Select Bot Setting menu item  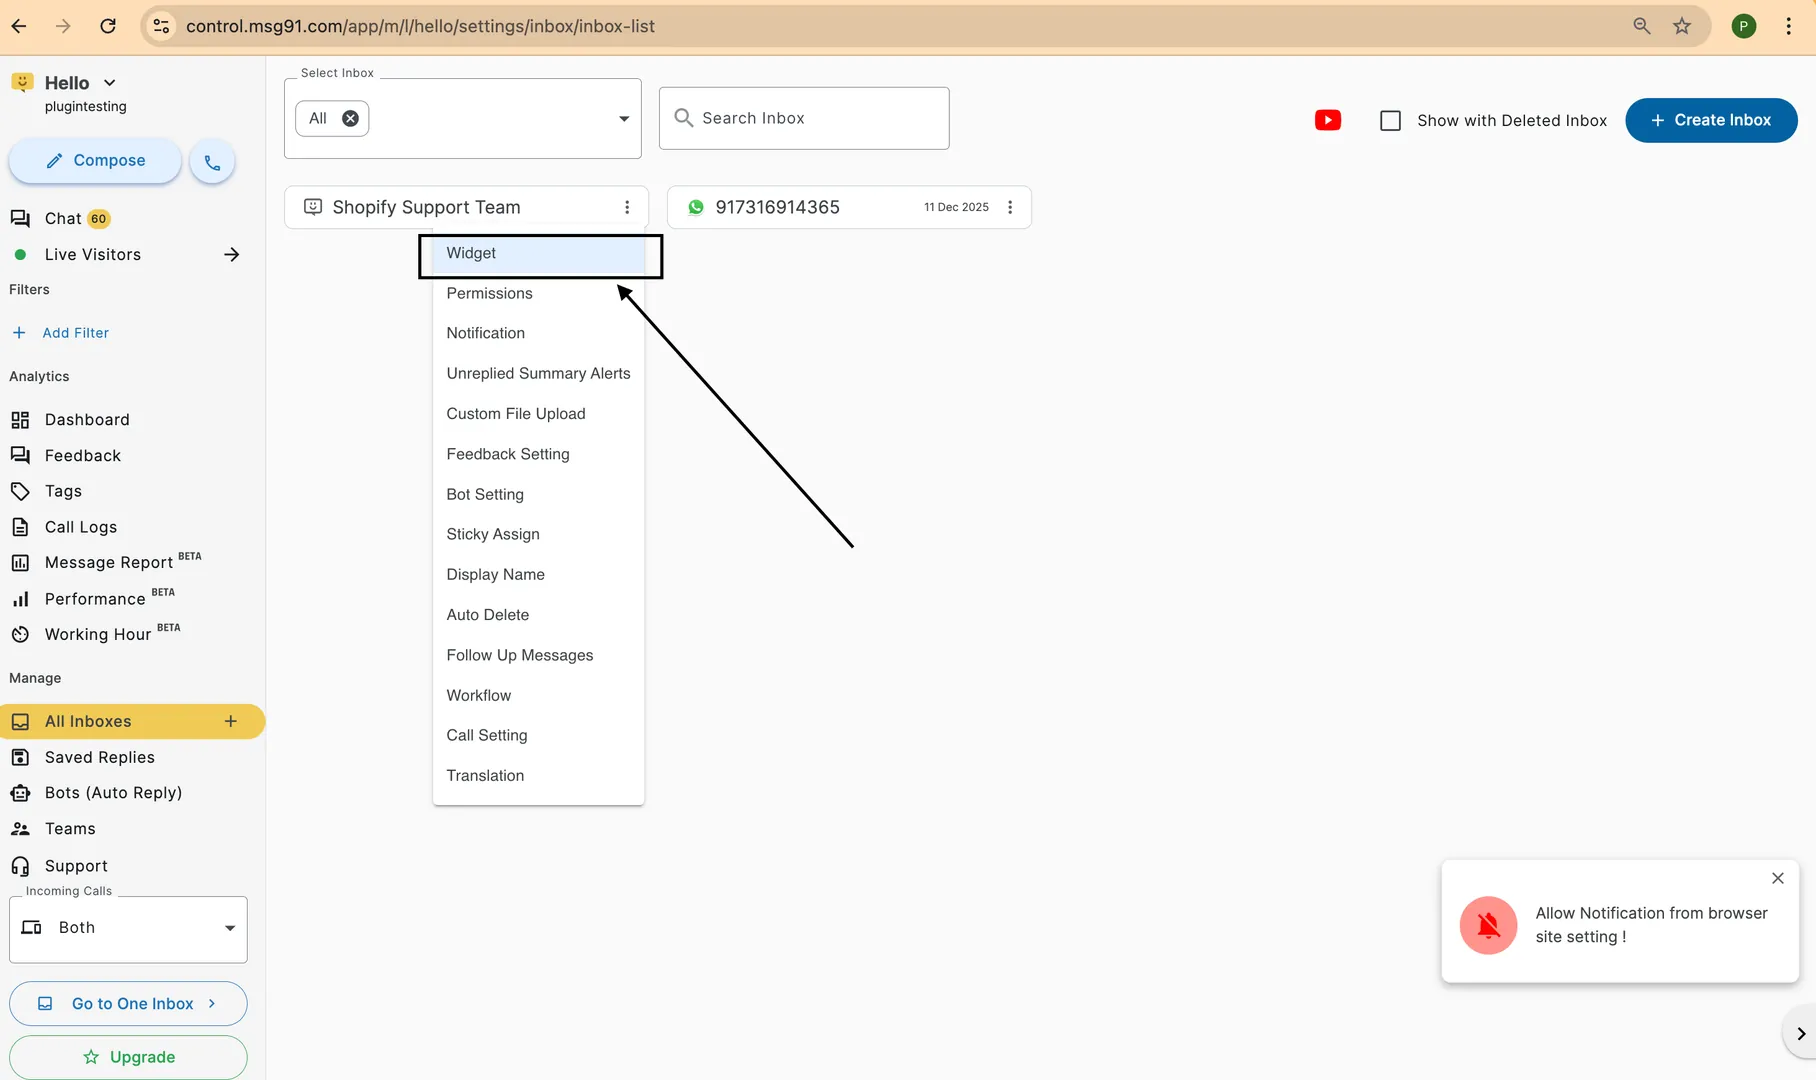[x=538, y=494]
